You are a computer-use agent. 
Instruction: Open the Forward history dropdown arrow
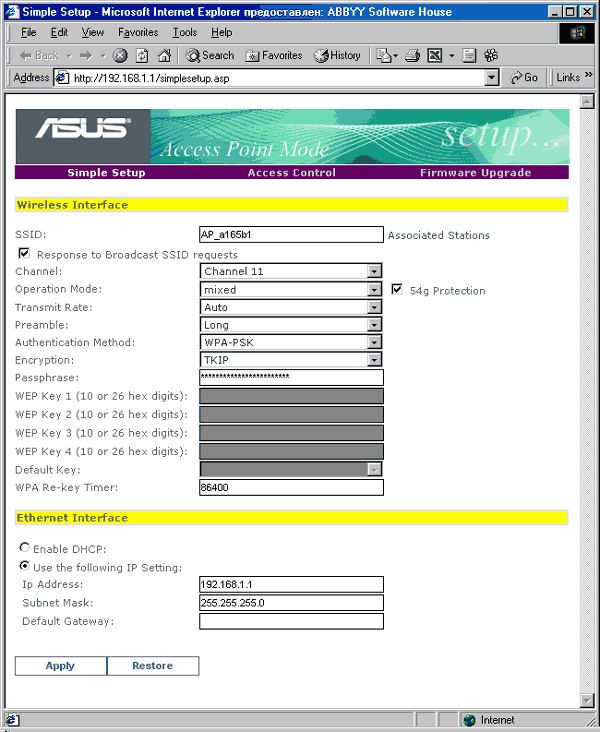[x=102, y=56]
